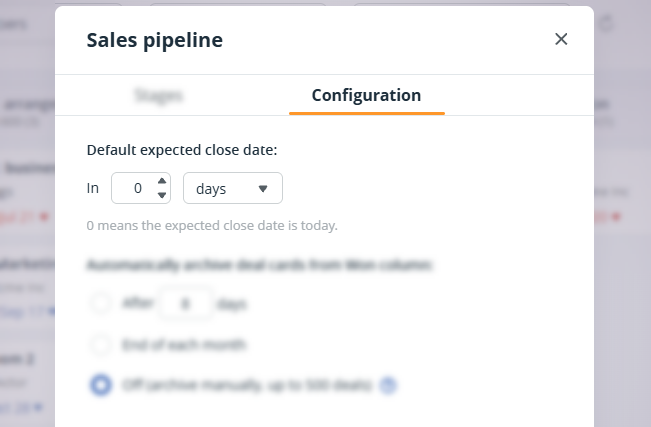
Task: Select the "After N days" archive radio
Action: click(x=101, y=303)
